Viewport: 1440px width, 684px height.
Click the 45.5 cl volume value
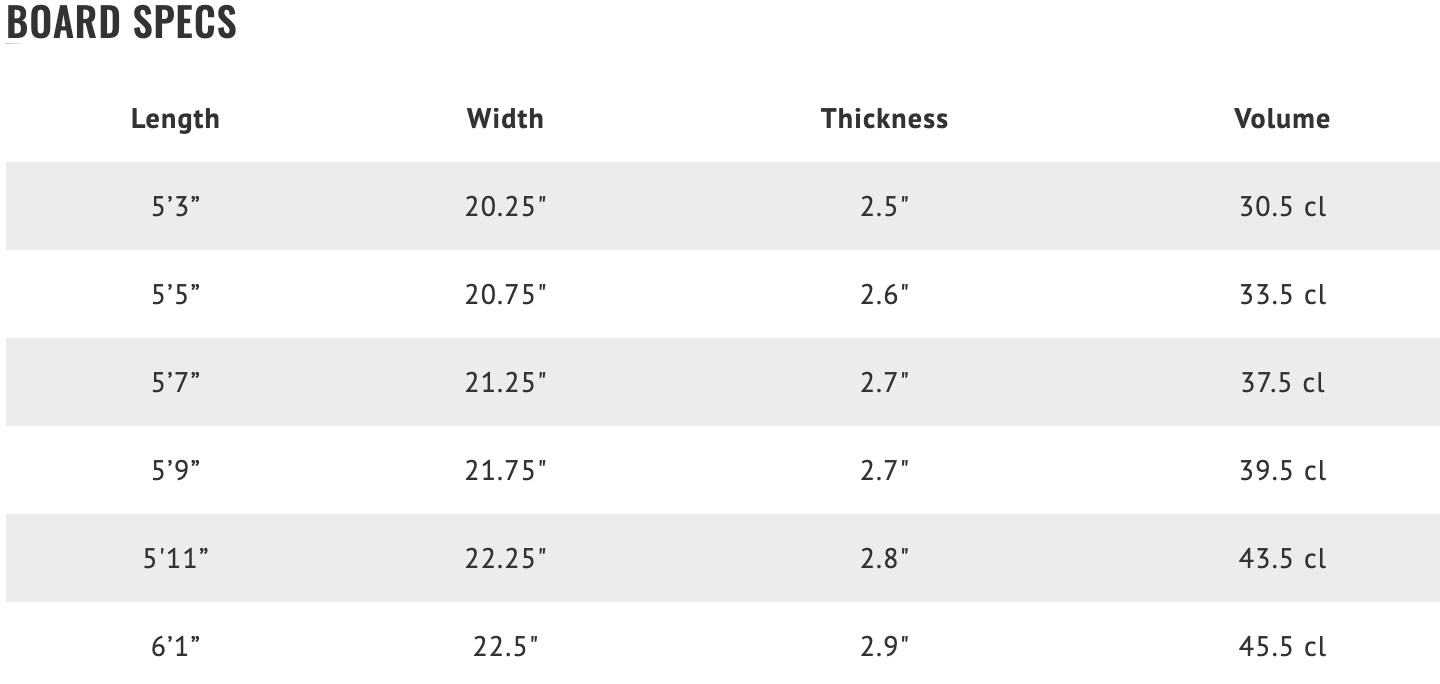[x=1282, y=647]
